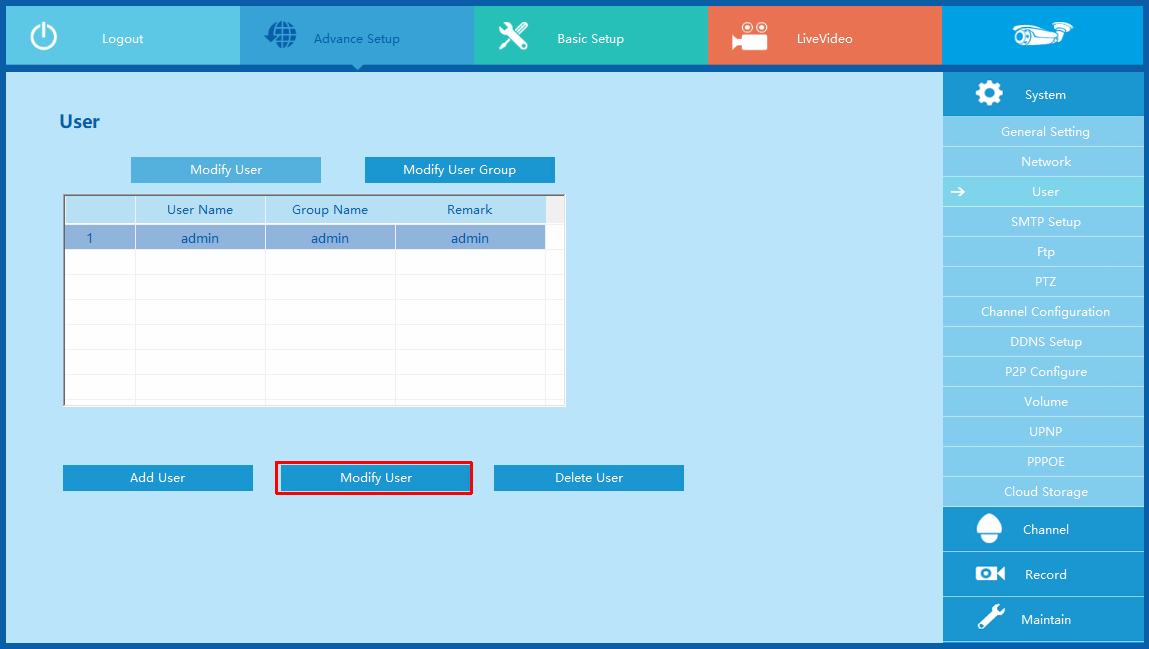Viewport: 1149px width, 649px height.
Task: Select User in the sidebar menu
Action: (1043, 192)
